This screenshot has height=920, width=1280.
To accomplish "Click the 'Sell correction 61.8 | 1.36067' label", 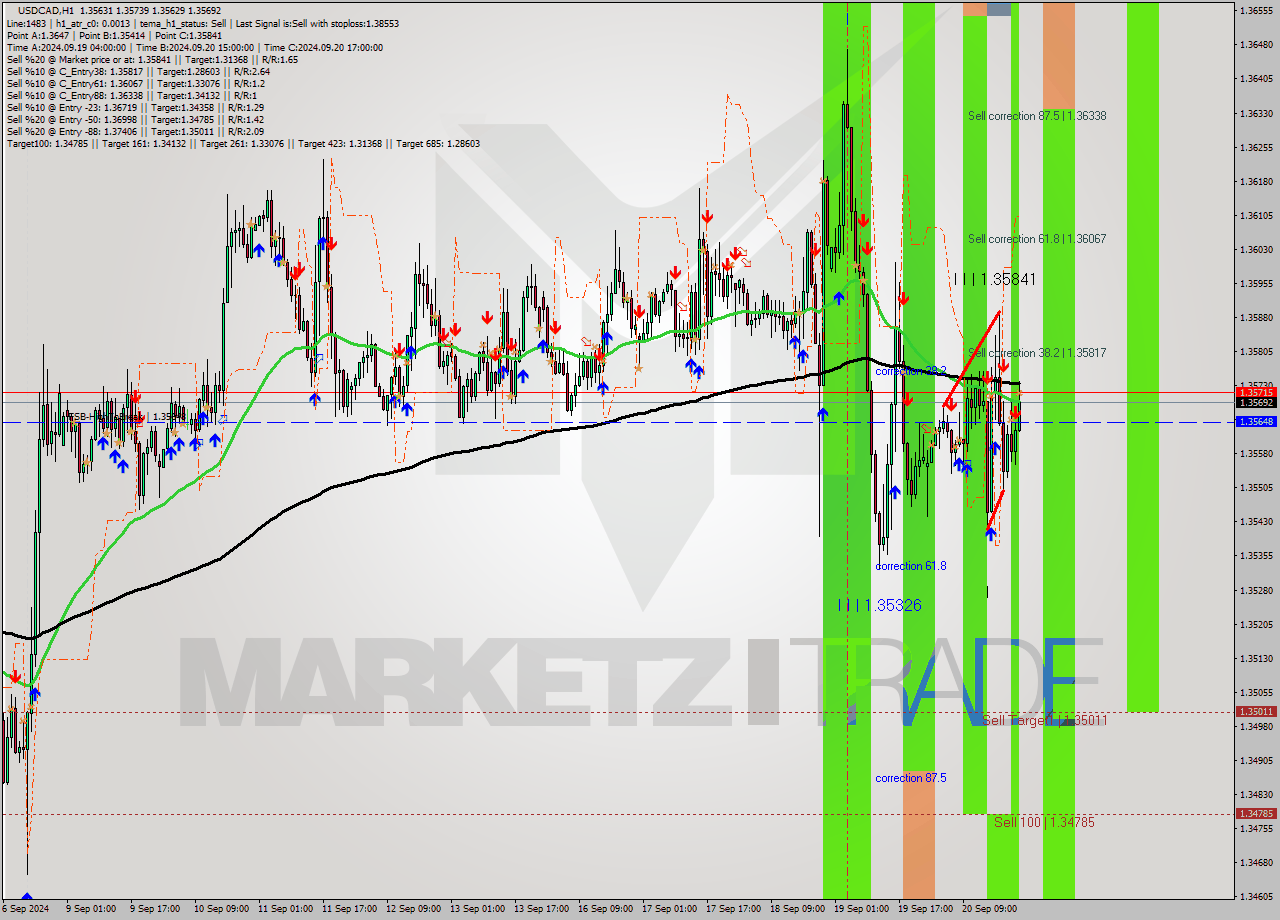I will click(1037, 239).
